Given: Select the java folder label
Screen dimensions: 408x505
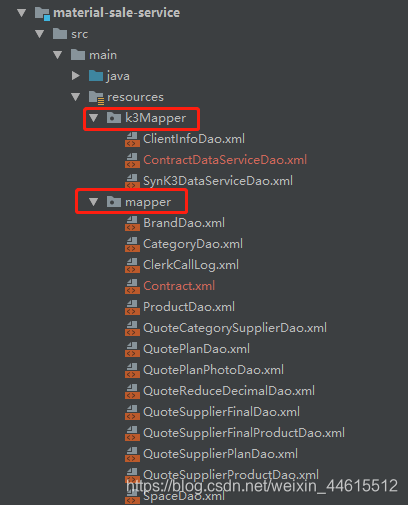Looking at the screenshot, I should [118, 76].
